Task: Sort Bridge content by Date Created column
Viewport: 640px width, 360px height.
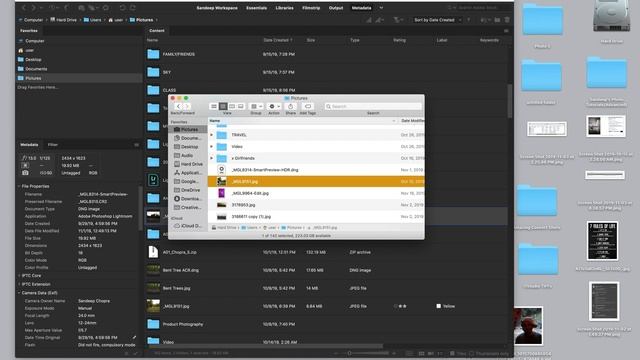Action: tap(278, 40)
